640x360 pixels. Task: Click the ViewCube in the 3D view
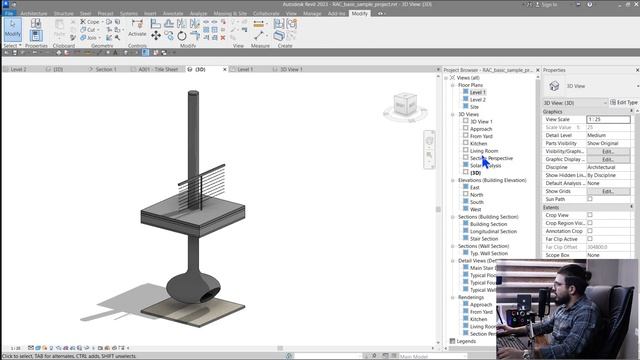pos(405,104)
